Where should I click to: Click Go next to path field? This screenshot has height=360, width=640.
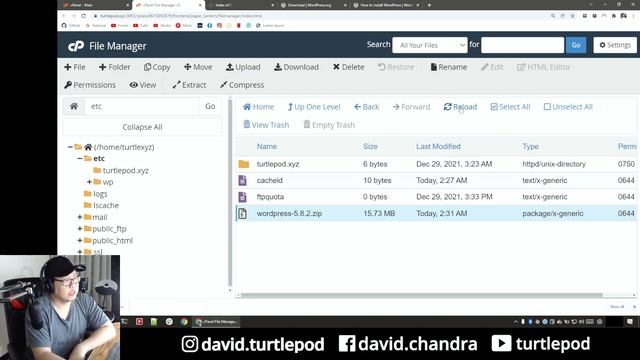[210, 106]
